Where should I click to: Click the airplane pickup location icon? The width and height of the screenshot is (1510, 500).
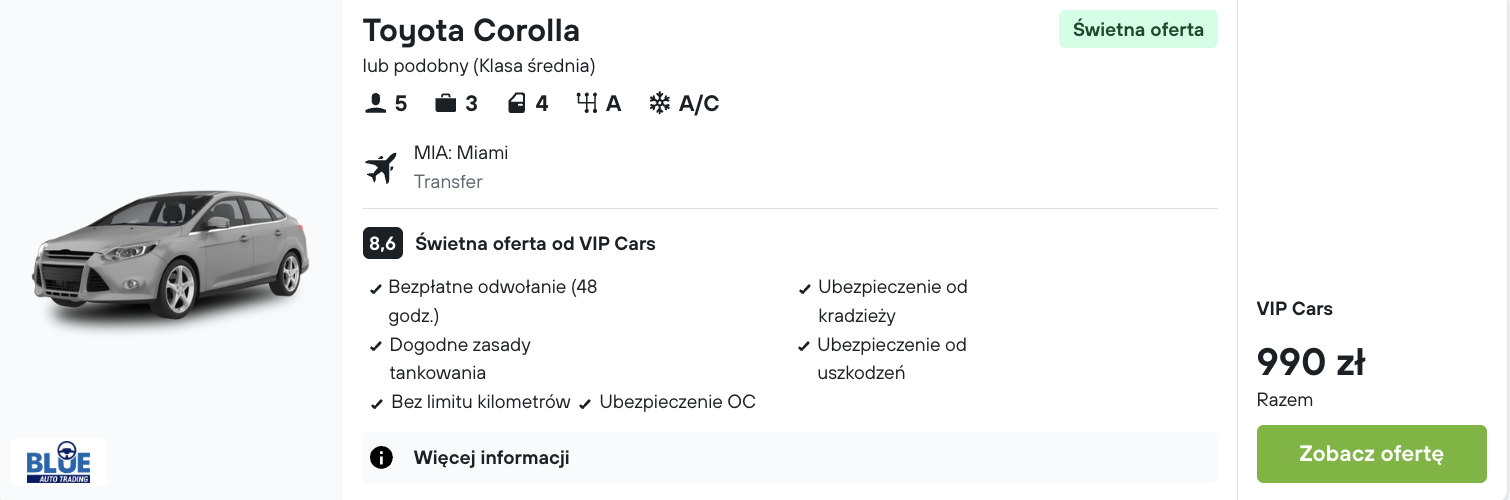381,168
